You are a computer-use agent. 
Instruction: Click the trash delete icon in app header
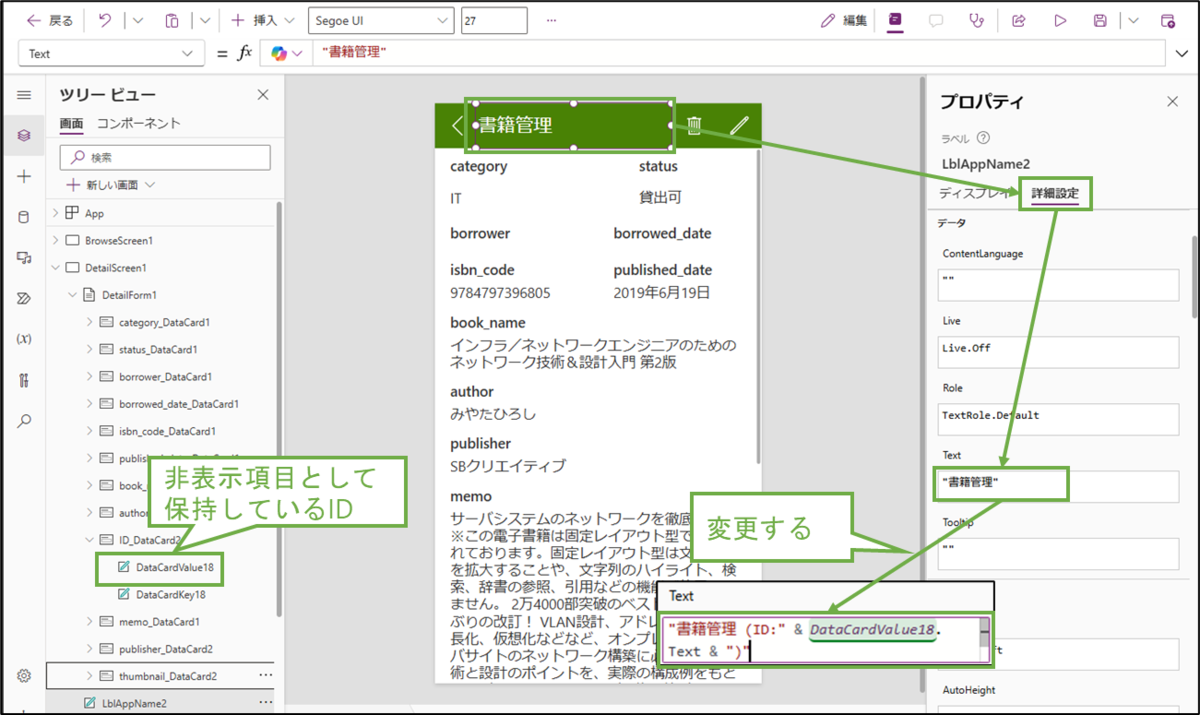click(x=694, y=125)
